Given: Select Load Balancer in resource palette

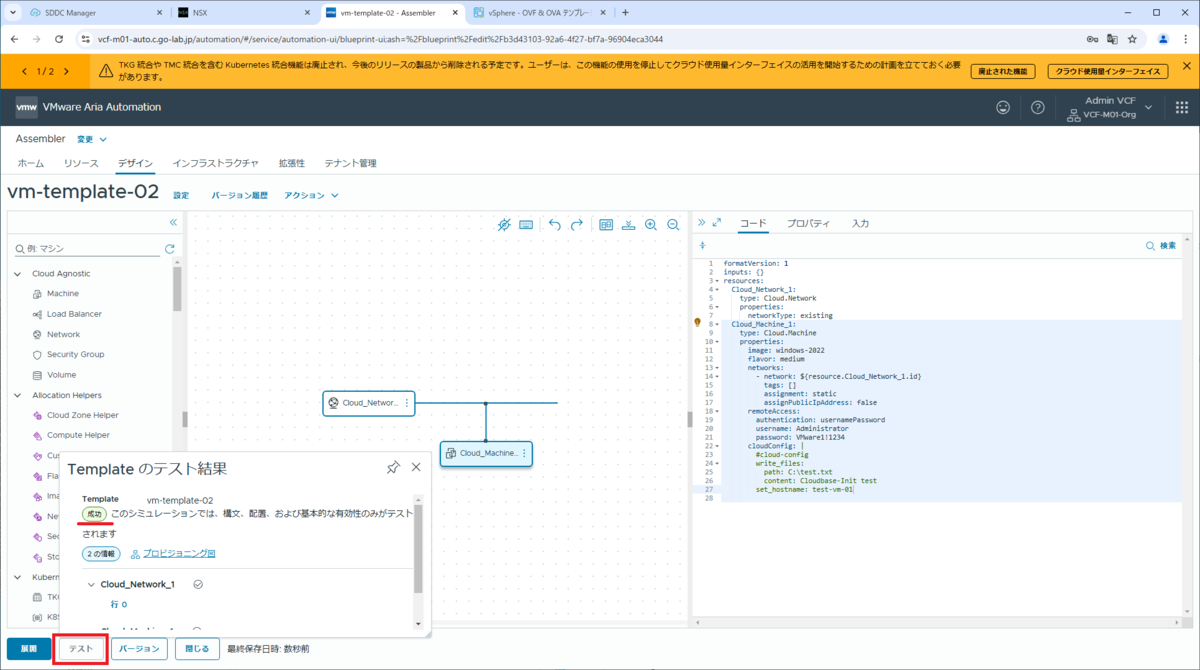Looking at the screenshot, I should pos(74,314).
